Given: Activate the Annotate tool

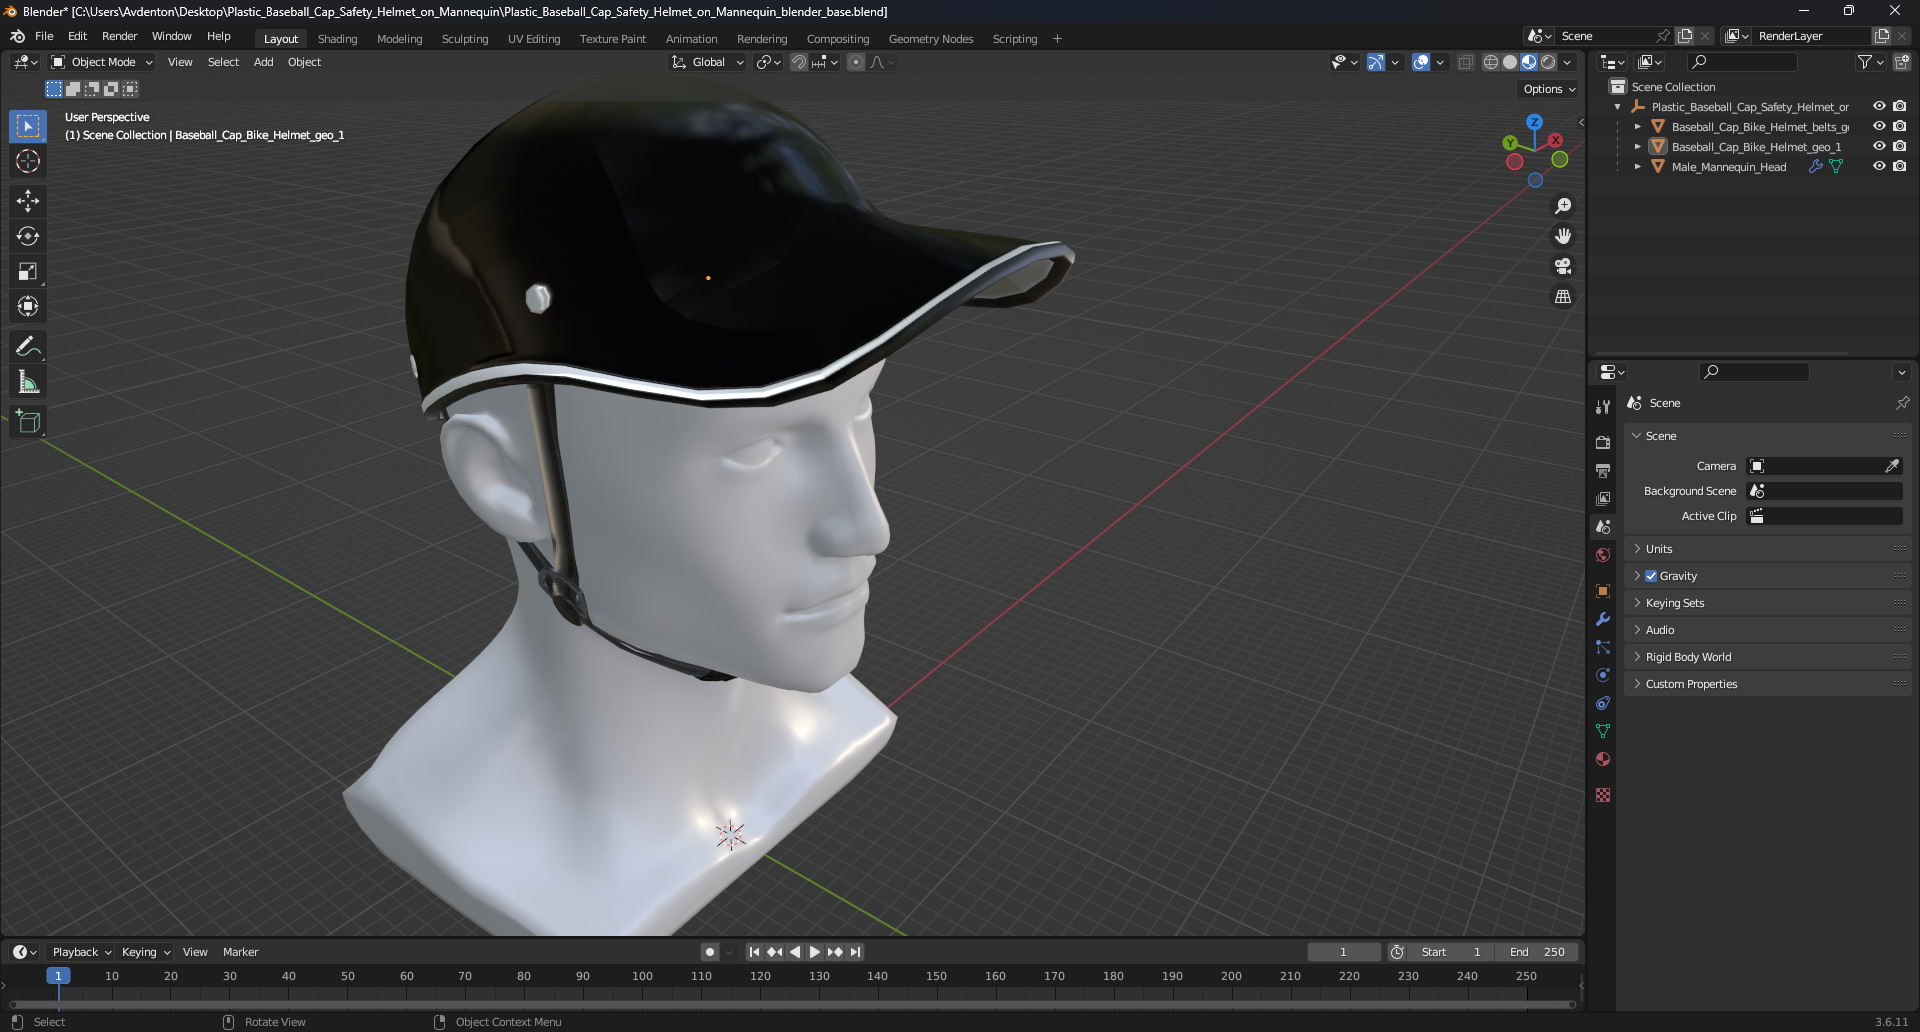Looking at the screenshot, I should (28, 347).
